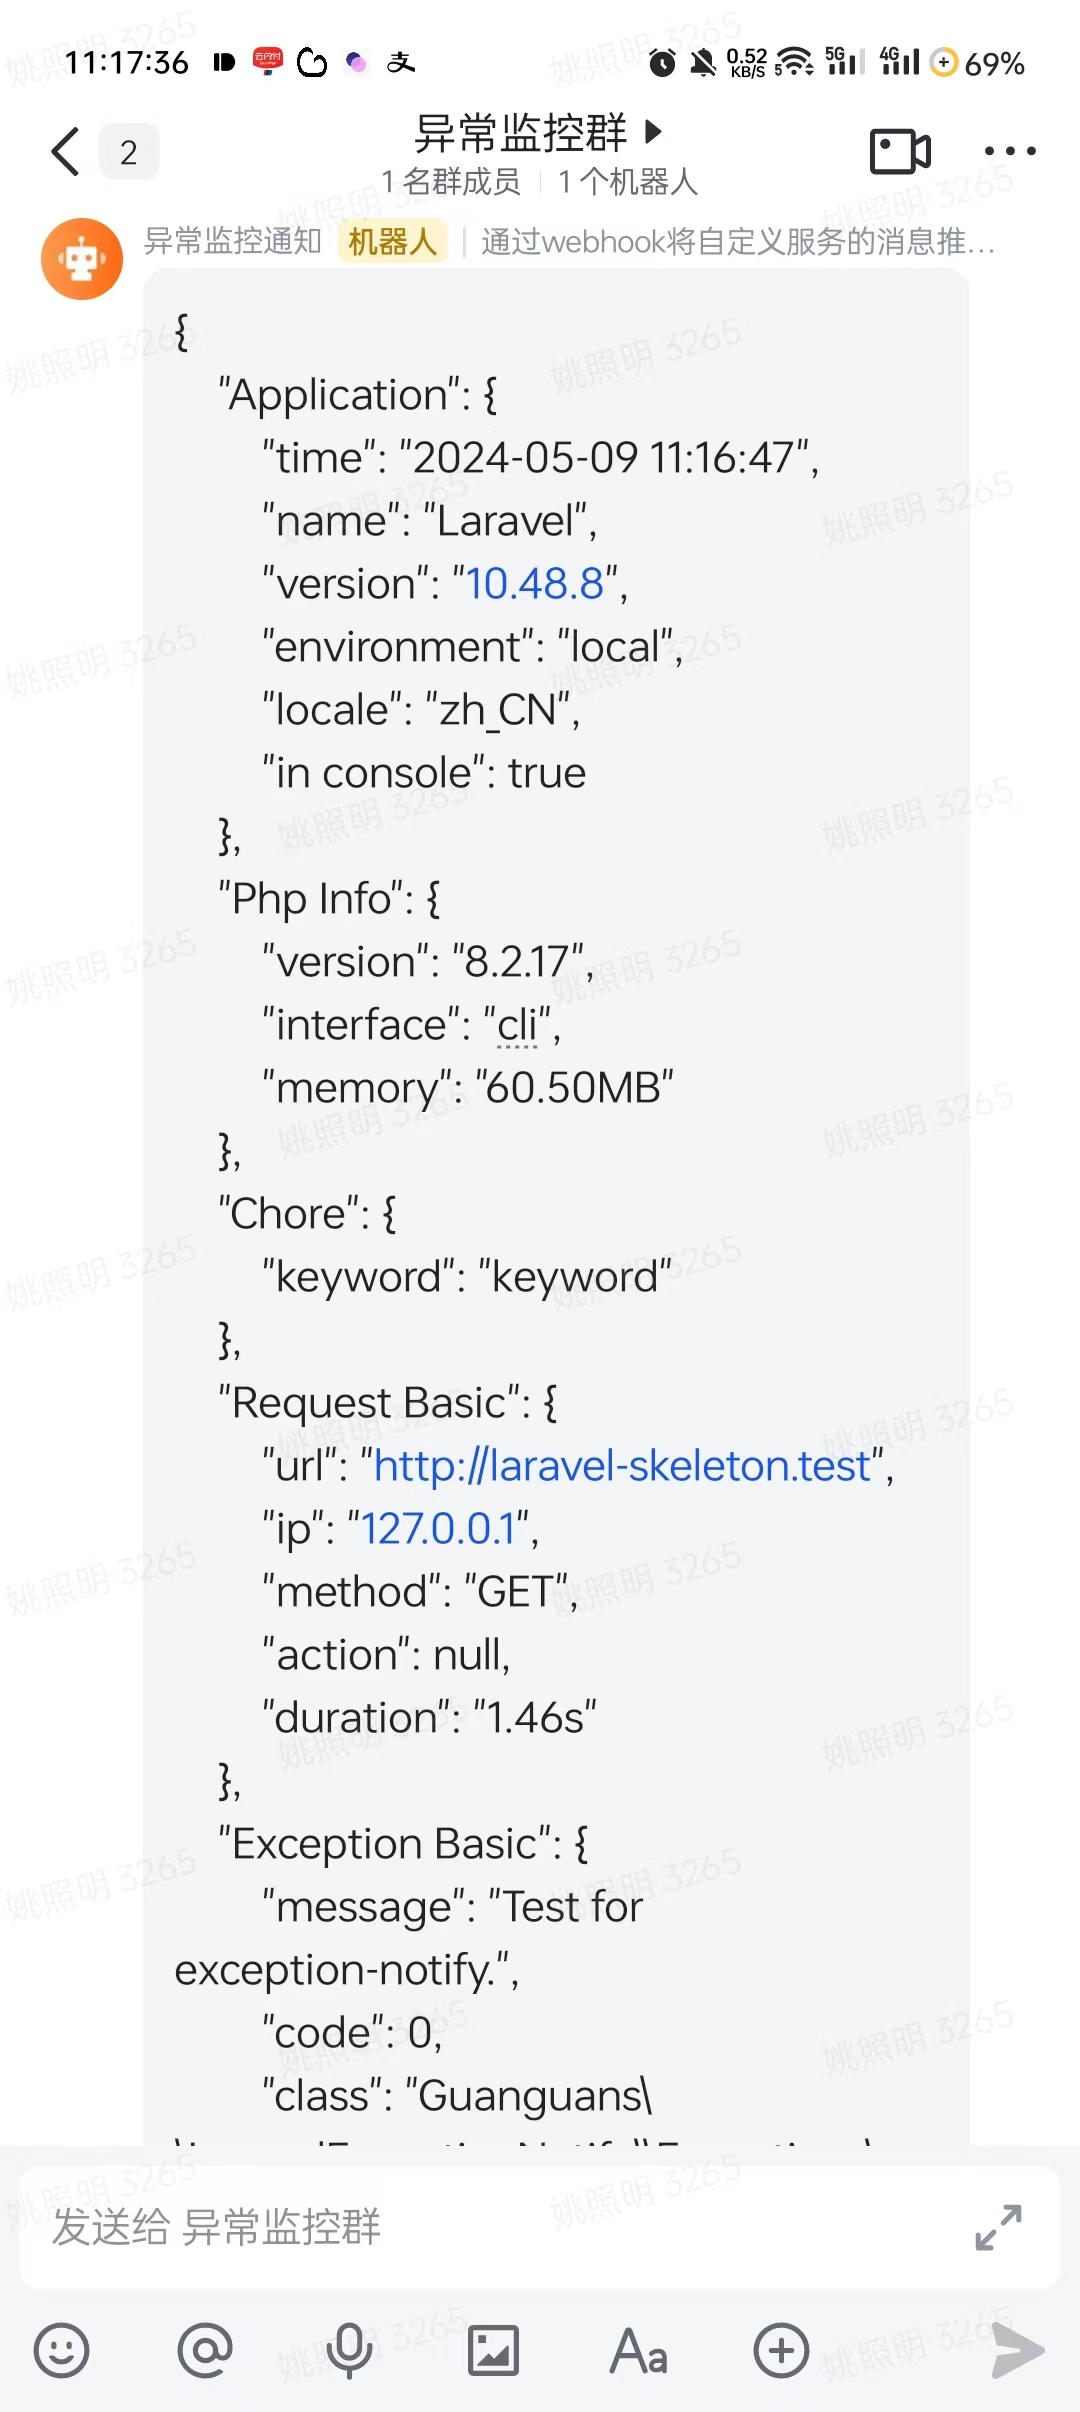Tap the 机器人 bot tag label

pyautogui.click(x=392, y=242)
